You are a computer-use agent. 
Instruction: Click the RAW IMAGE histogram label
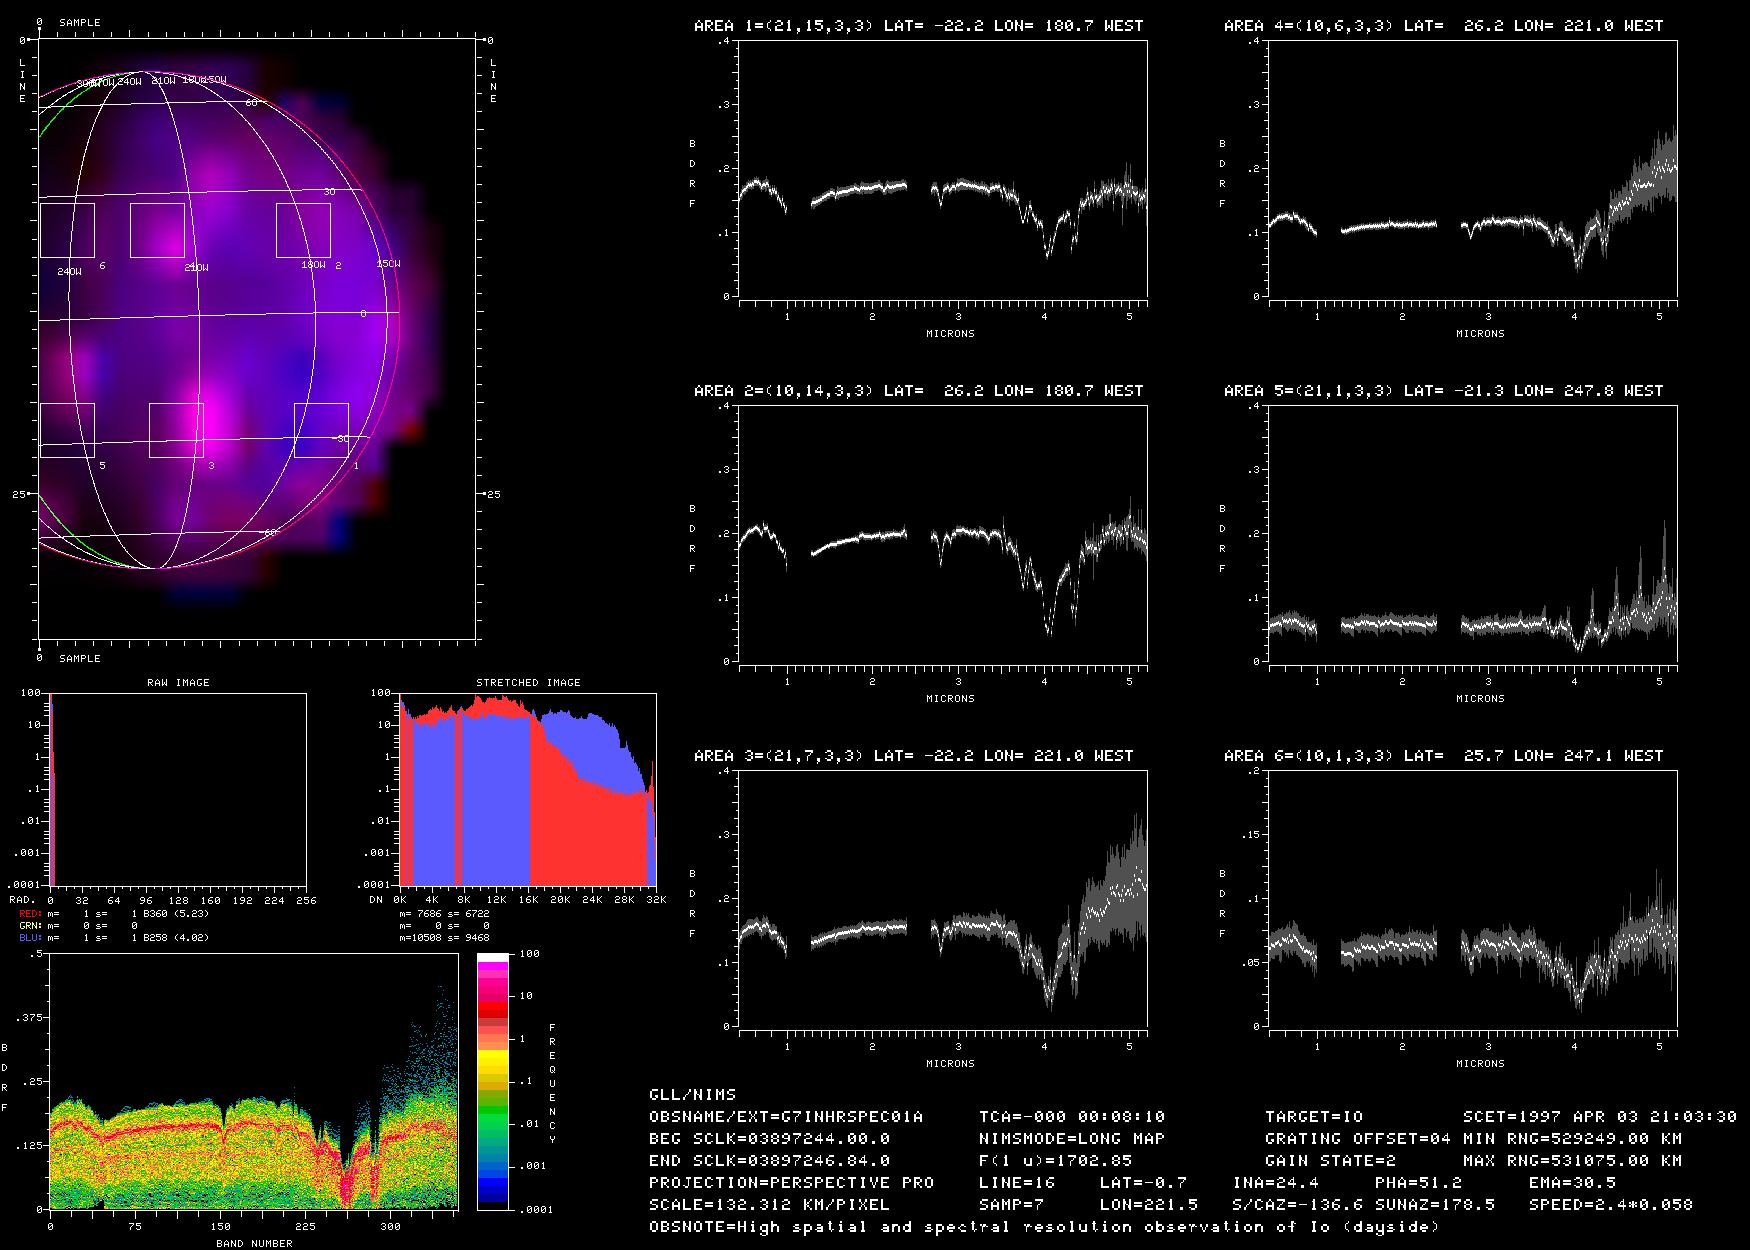178,683
